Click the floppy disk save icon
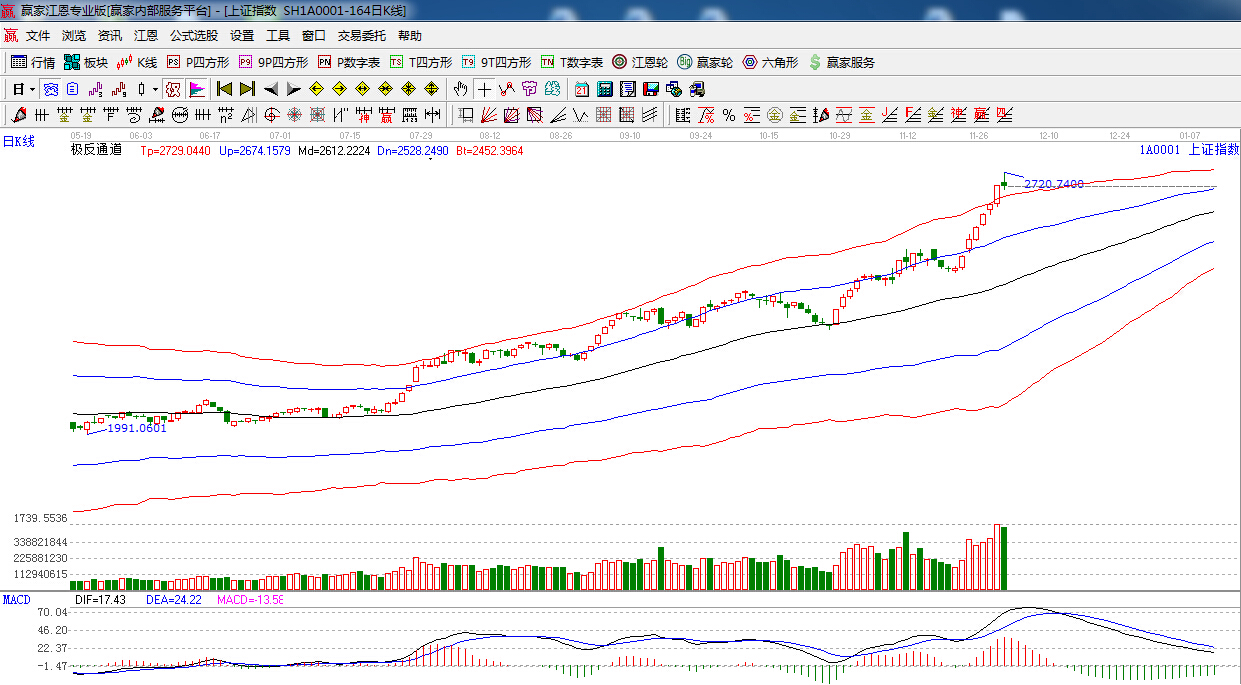 pyautogui.click(x=650, y=89)
